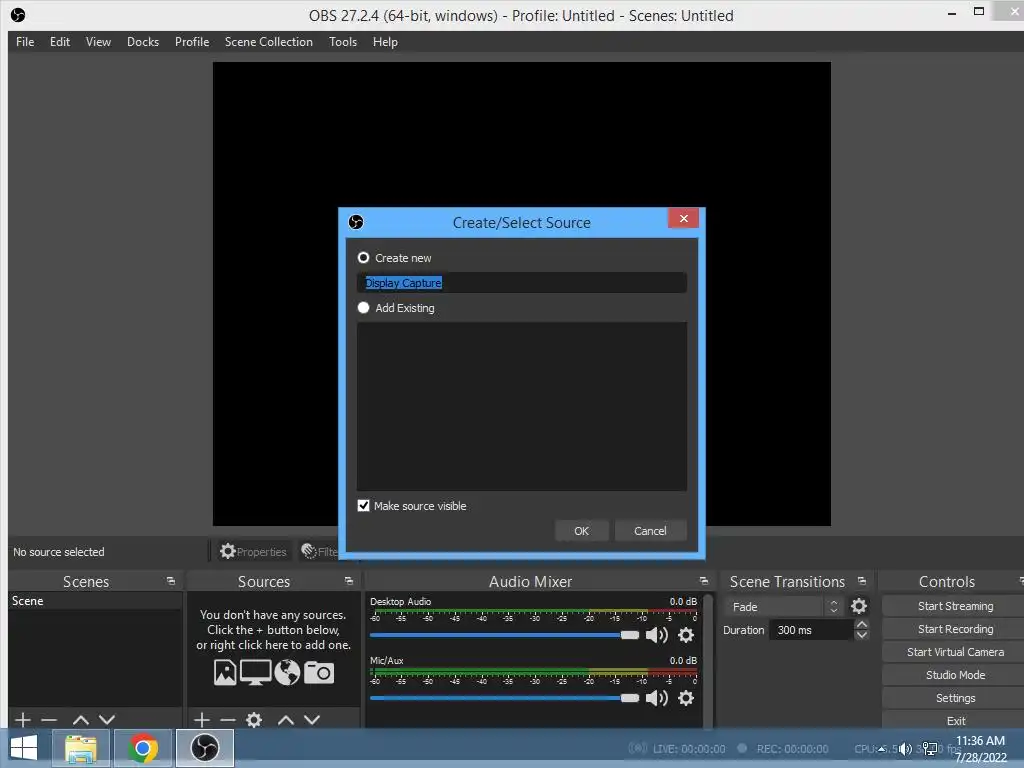Image resolution: width=1024 pixels, height=768 pixels.
Task: Click OK in Create/Select Source dialog
Action: point(581,531)
